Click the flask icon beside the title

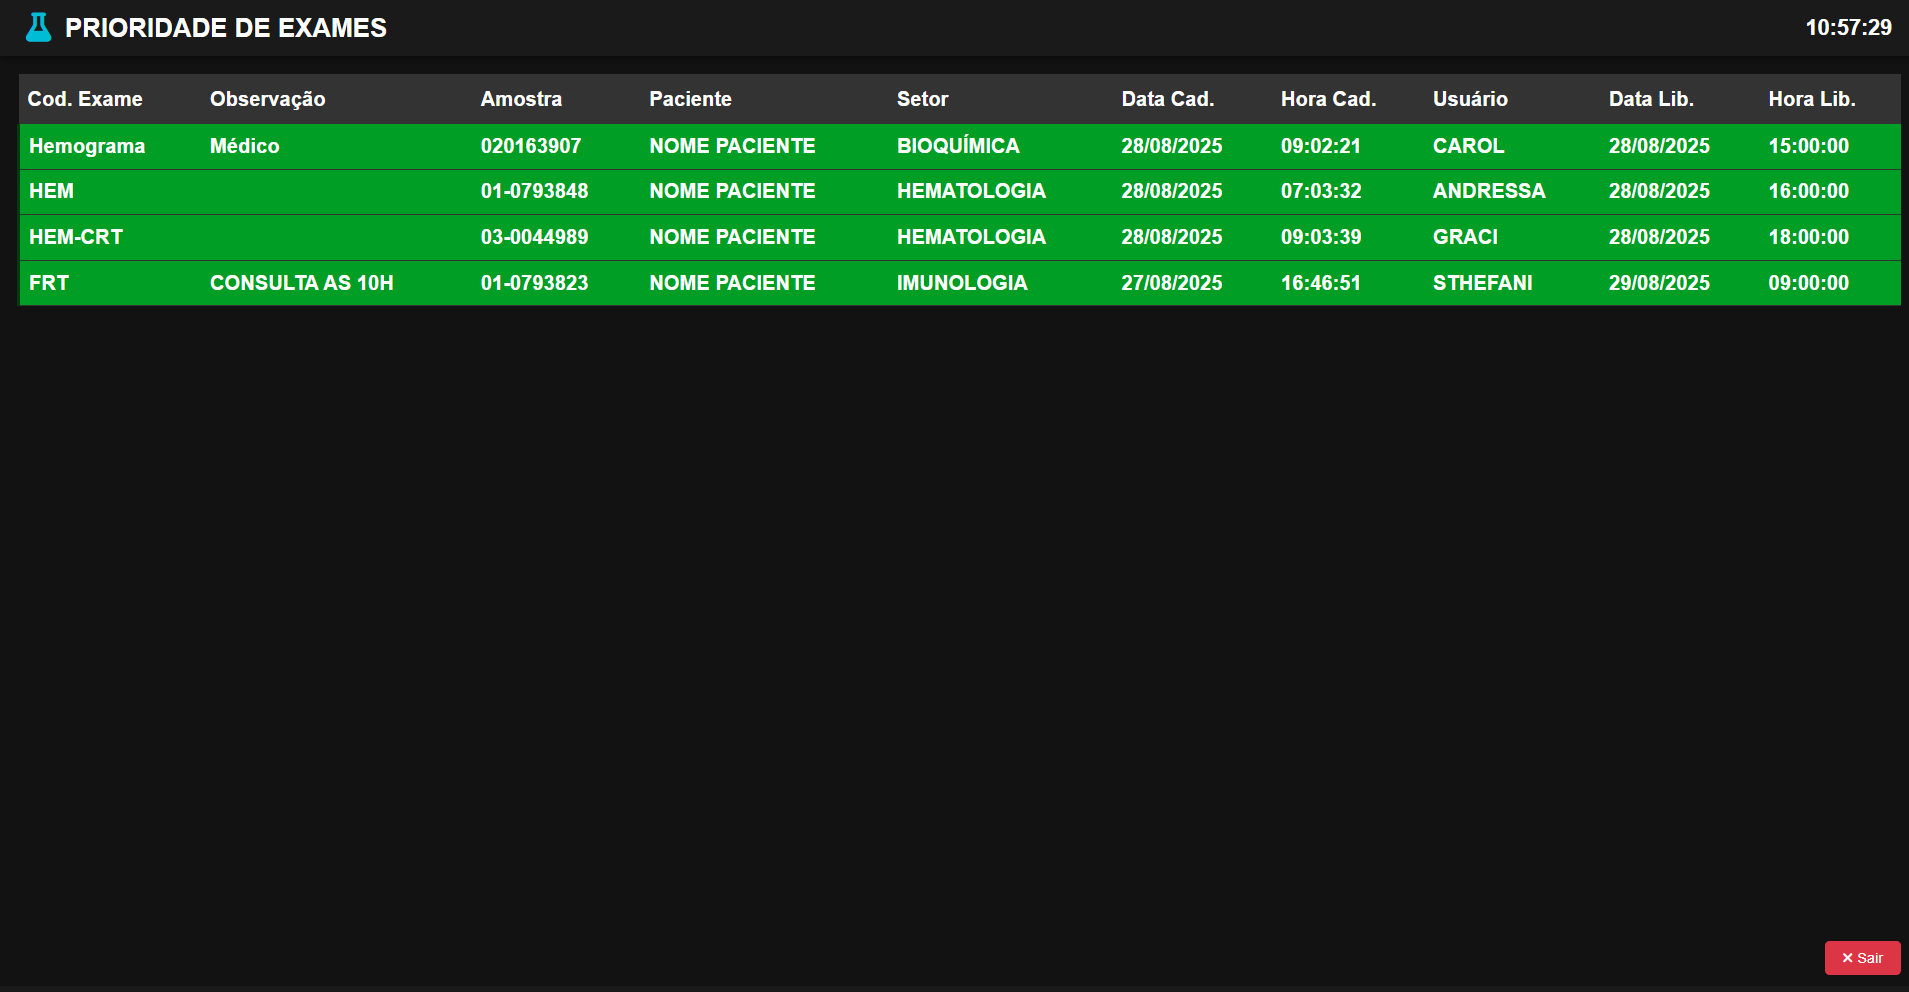point(38,27)
